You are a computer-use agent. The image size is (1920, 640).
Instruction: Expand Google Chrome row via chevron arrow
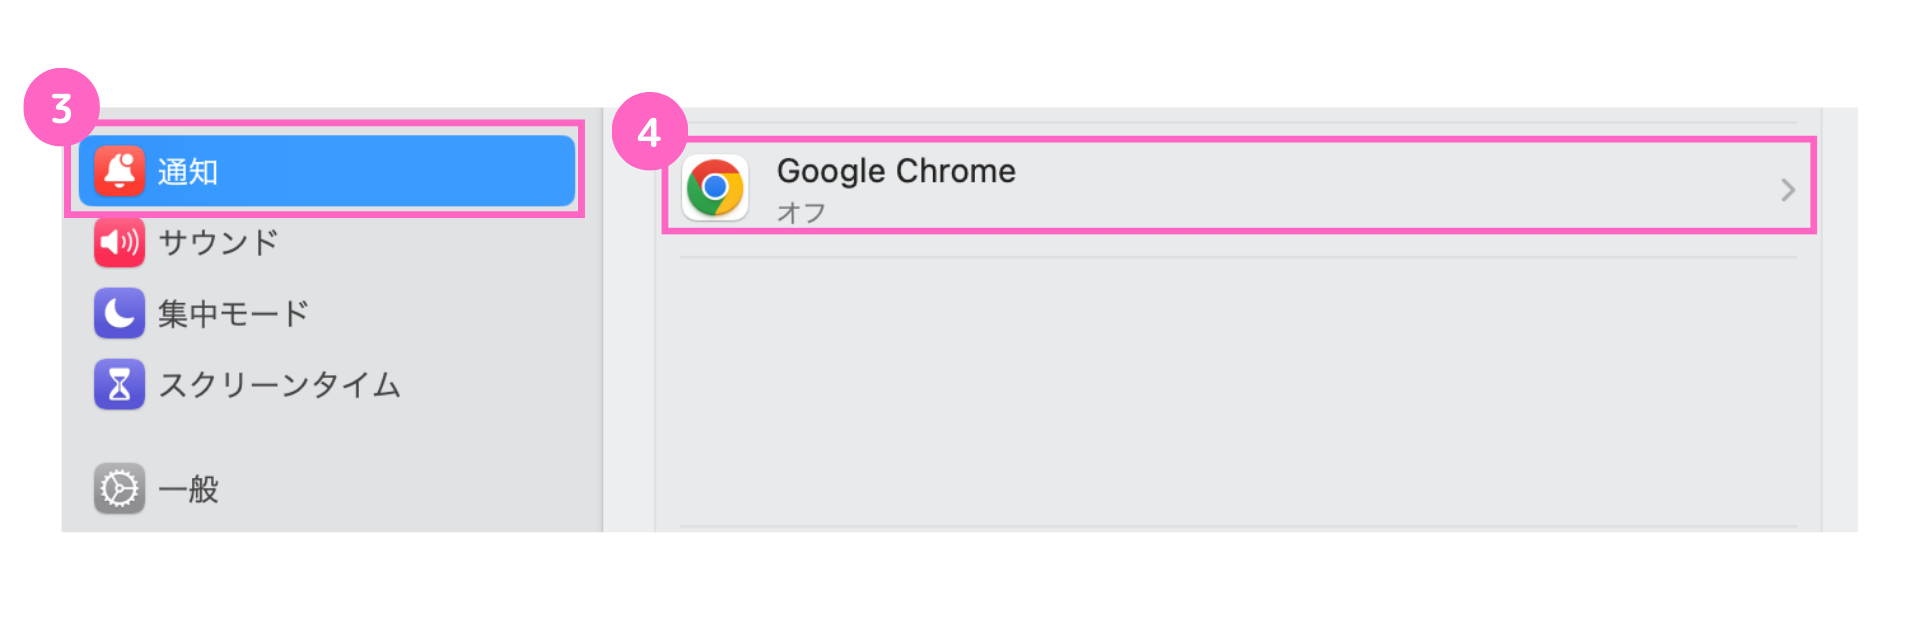[x=1788, y=189]
